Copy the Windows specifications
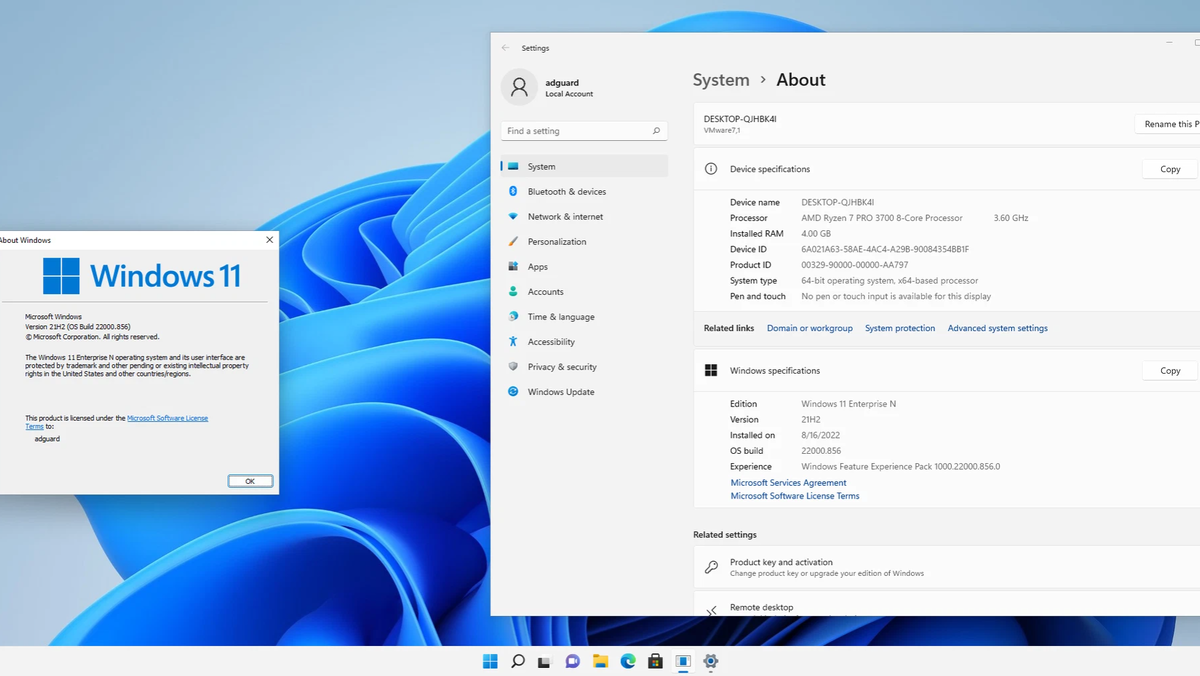 click(1170, 370)
